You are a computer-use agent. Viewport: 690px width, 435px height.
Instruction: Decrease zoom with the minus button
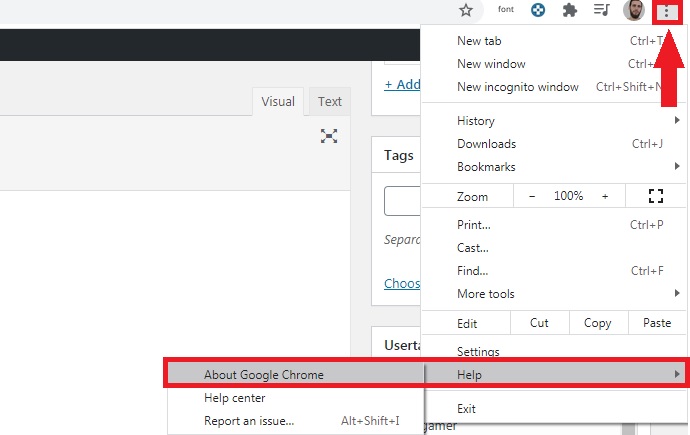coord(532,196)
